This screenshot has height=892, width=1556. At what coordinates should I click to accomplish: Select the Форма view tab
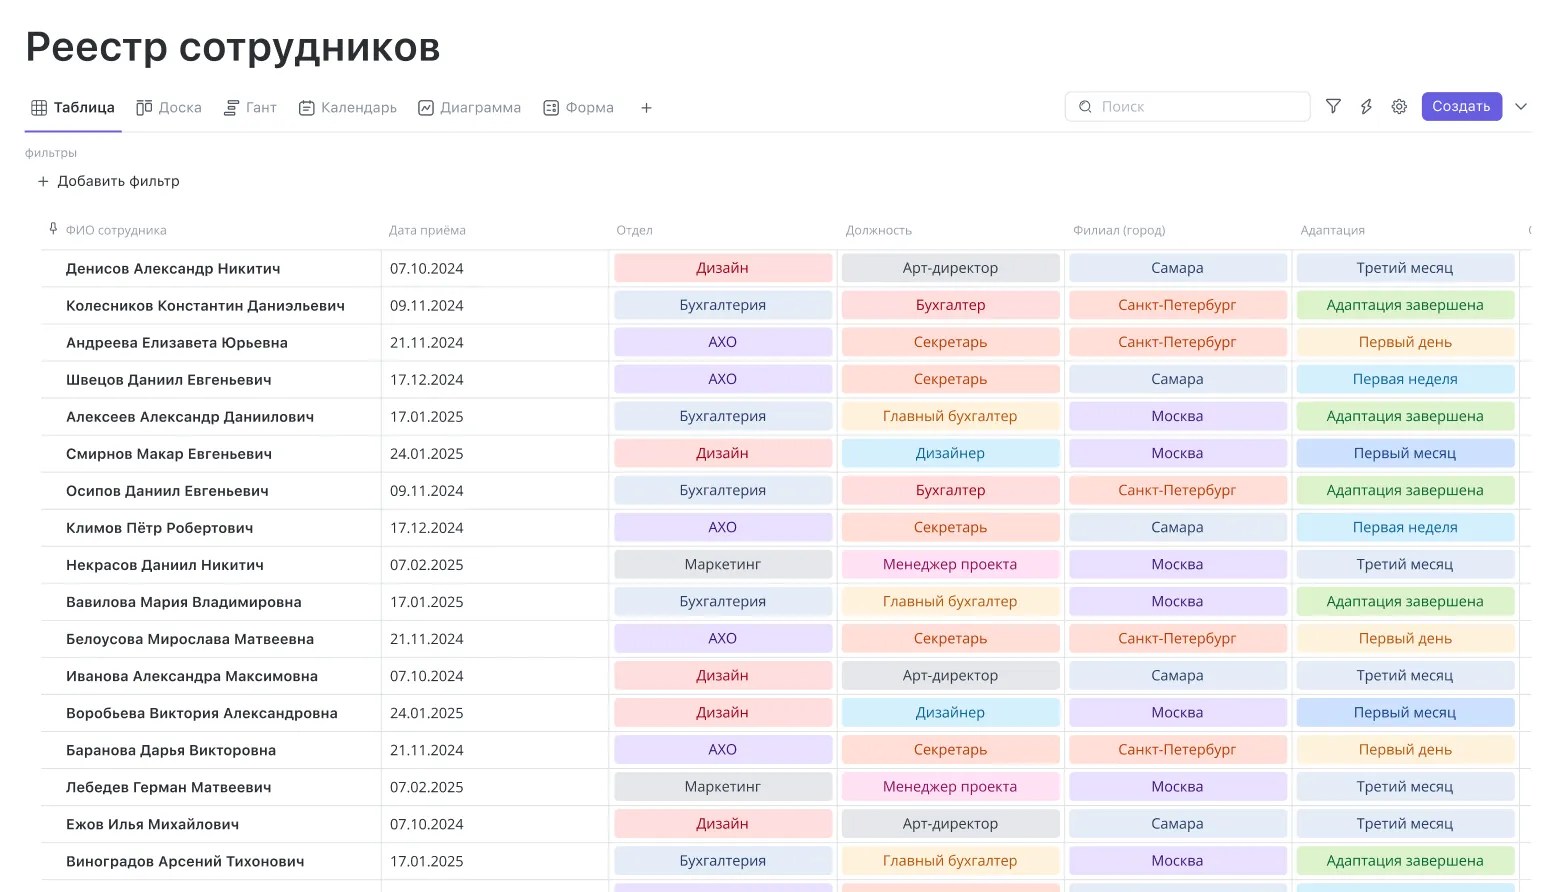578,107
